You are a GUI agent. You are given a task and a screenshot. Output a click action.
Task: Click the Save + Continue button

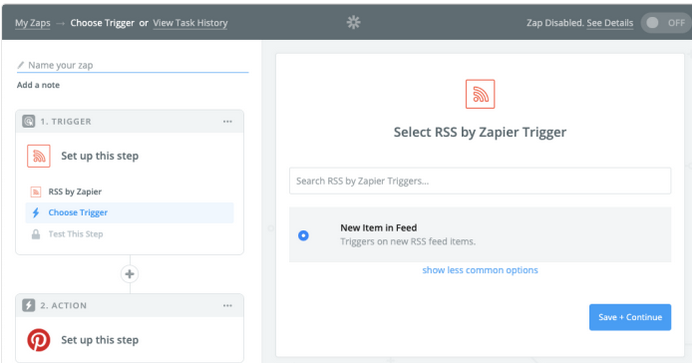click(630, 317)
